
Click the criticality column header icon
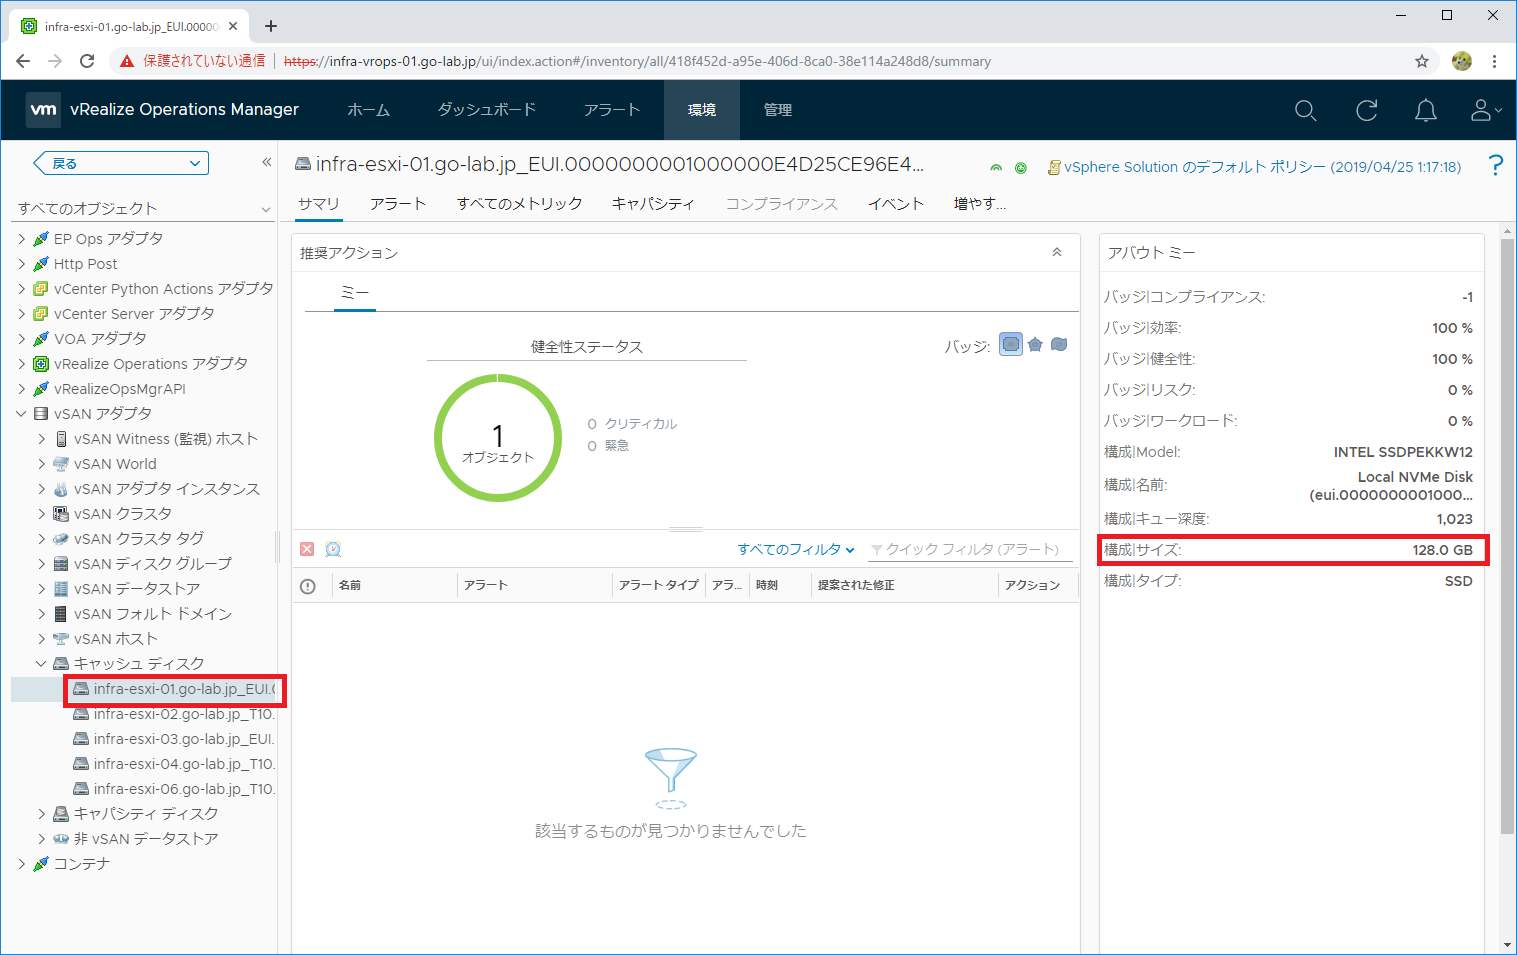(x=308, y=586)
